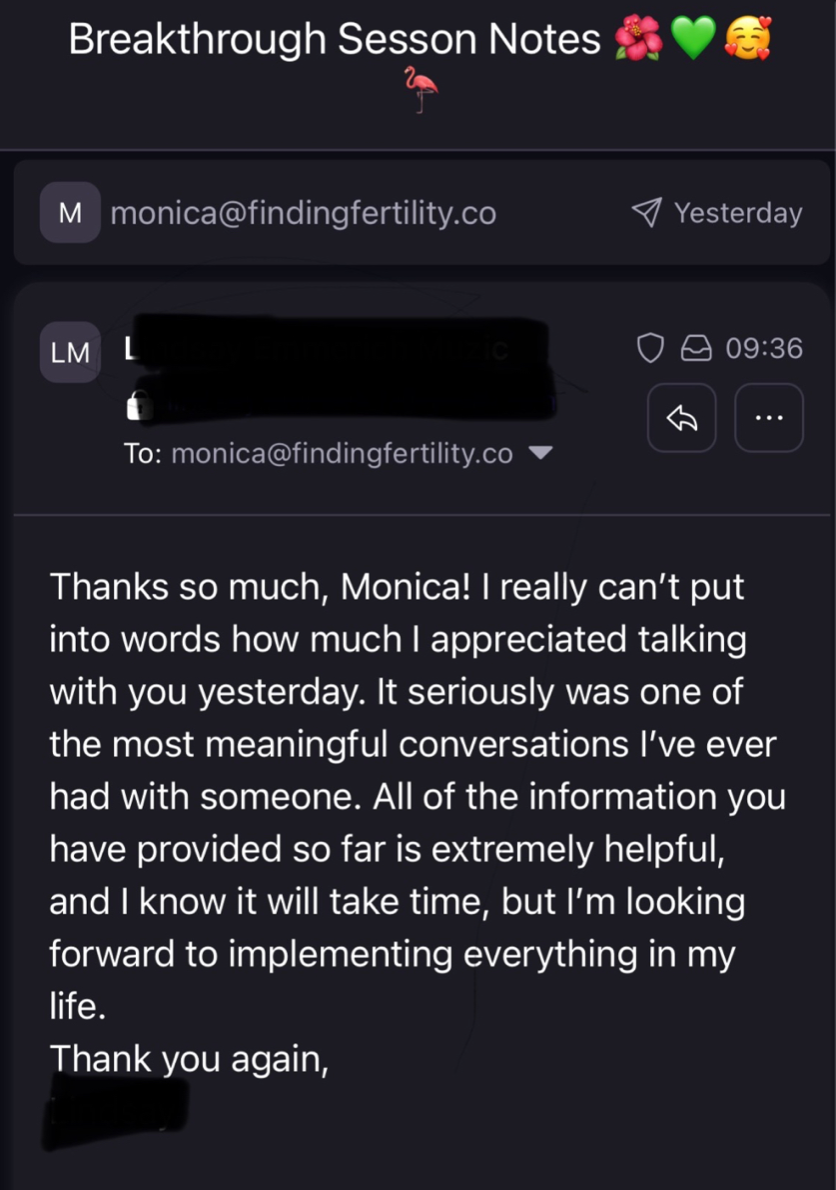Click the LM sender avatar
This screenshot has height=1190, width=836.
pyautogui.click(x=69, y=352)
